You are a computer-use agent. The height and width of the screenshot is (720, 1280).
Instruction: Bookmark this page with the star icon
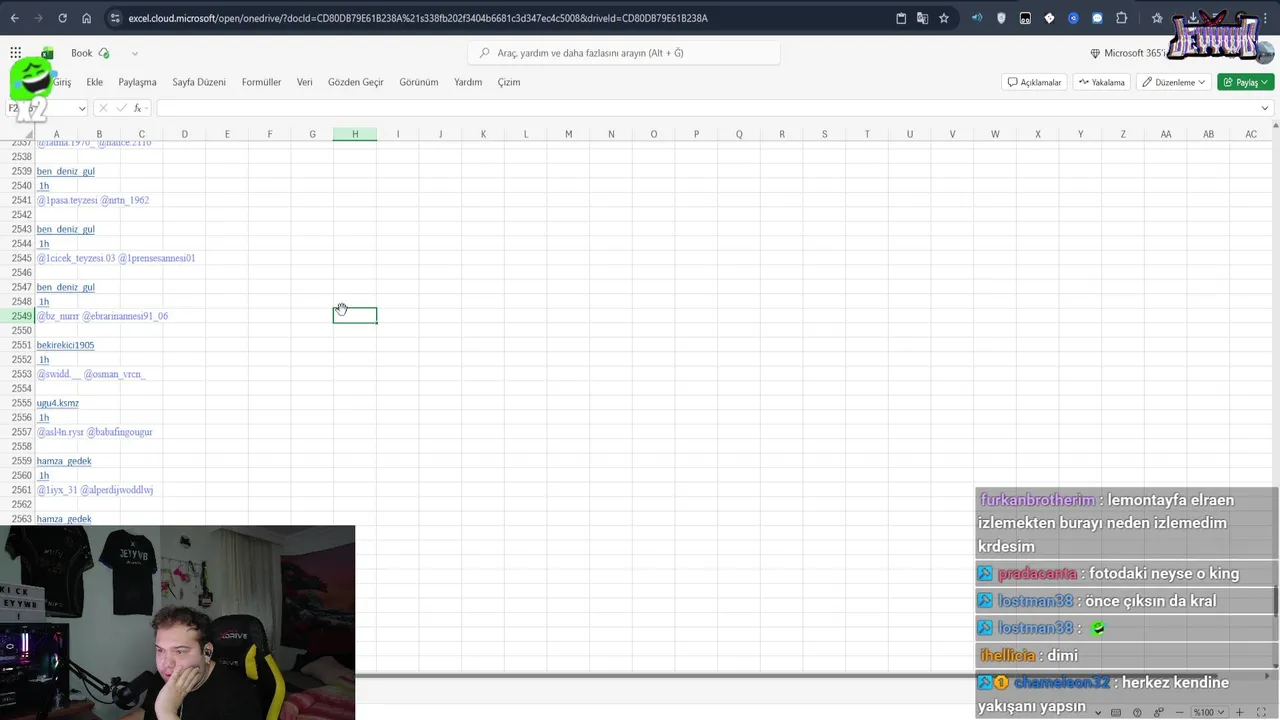[x=943, y=18]
